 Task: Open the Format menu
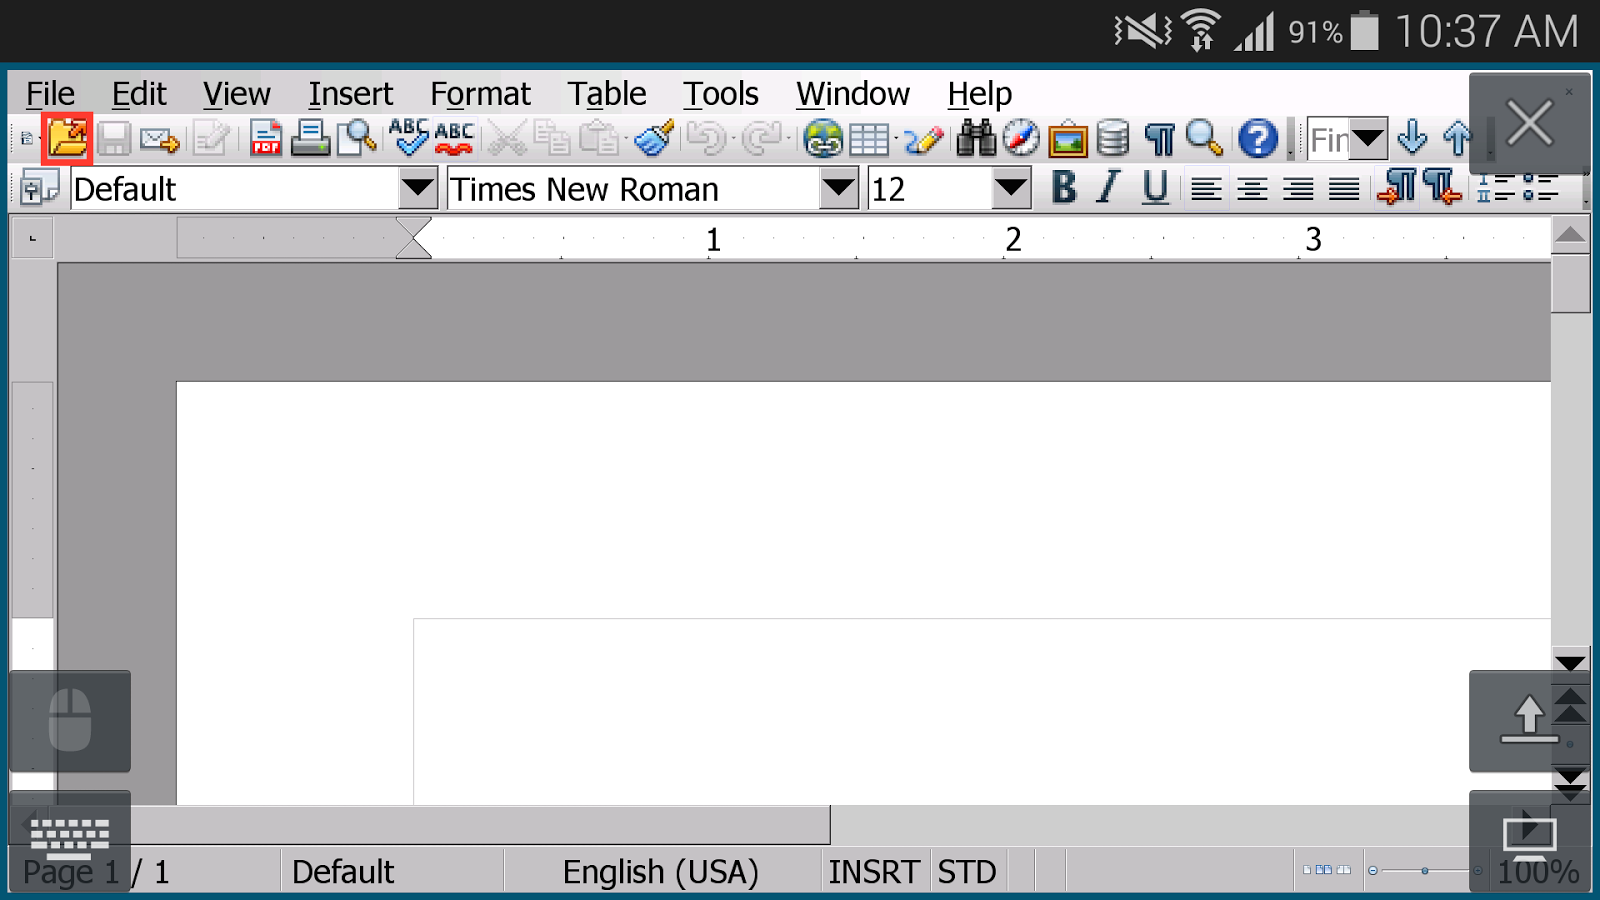tap(480, 94)
